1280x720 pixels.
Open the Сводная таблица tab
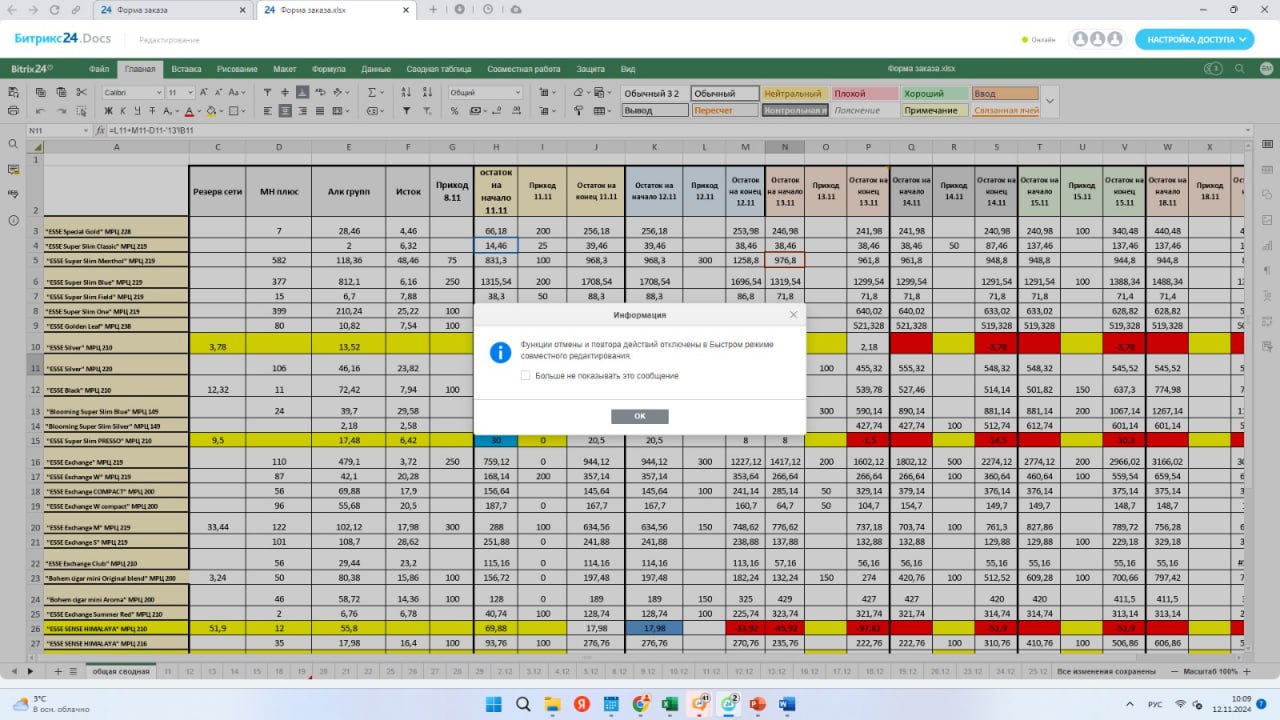tap(439, 69)
